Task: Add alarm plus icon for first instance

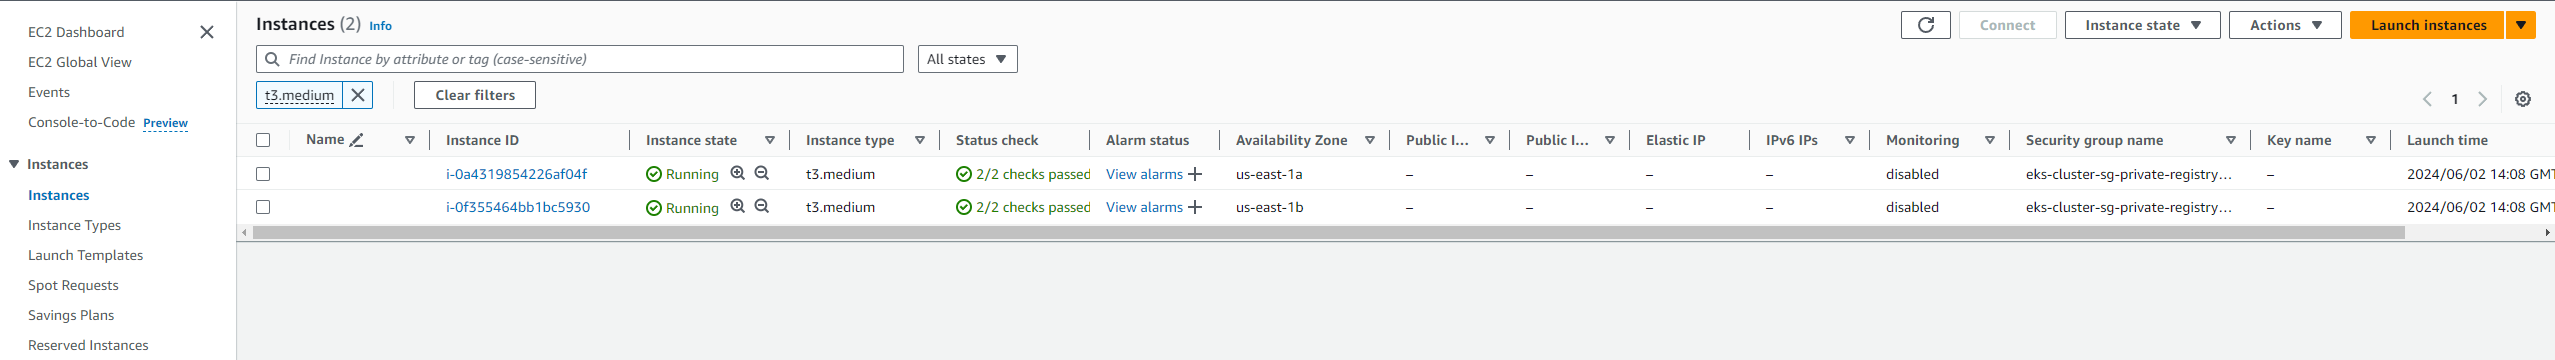Action: click(1195, 174)
